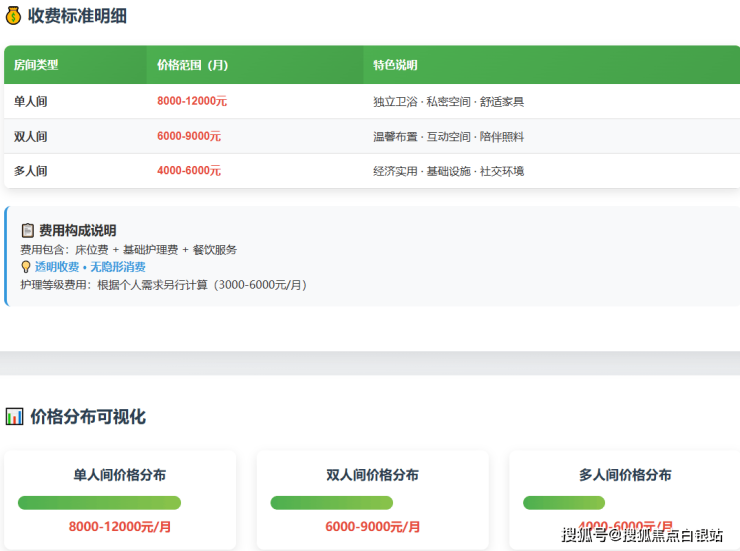
Task: Click the 4000-6000元 price in table
Action: tap(189, 171)
